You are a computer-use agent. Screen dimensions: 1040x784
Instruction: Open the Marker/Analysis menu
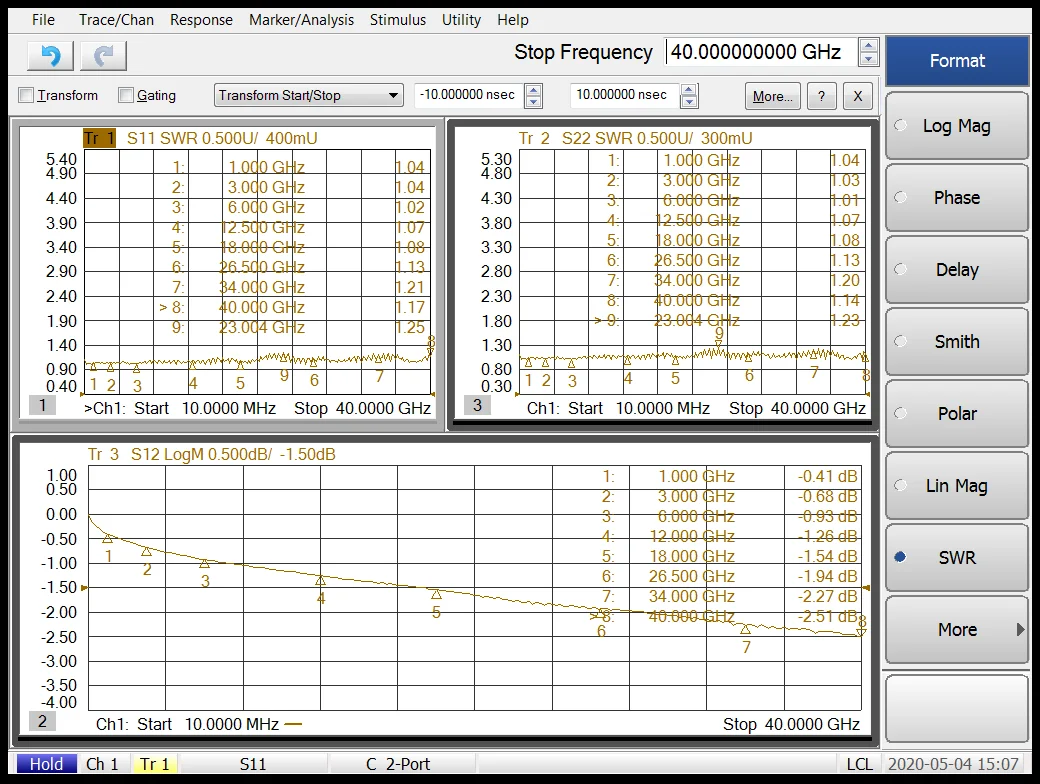click(301, 20)
